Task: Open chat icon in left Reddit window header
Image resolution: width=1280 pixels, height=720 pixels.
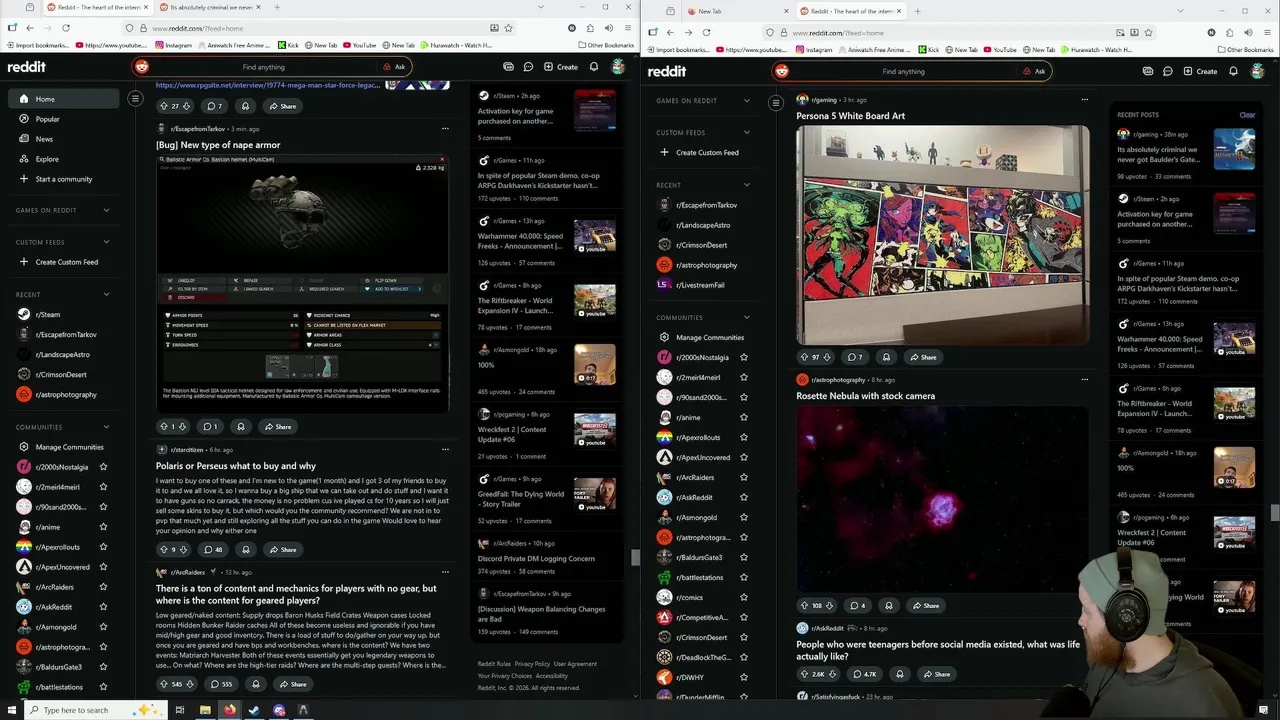Action: [x=528, y=67]
